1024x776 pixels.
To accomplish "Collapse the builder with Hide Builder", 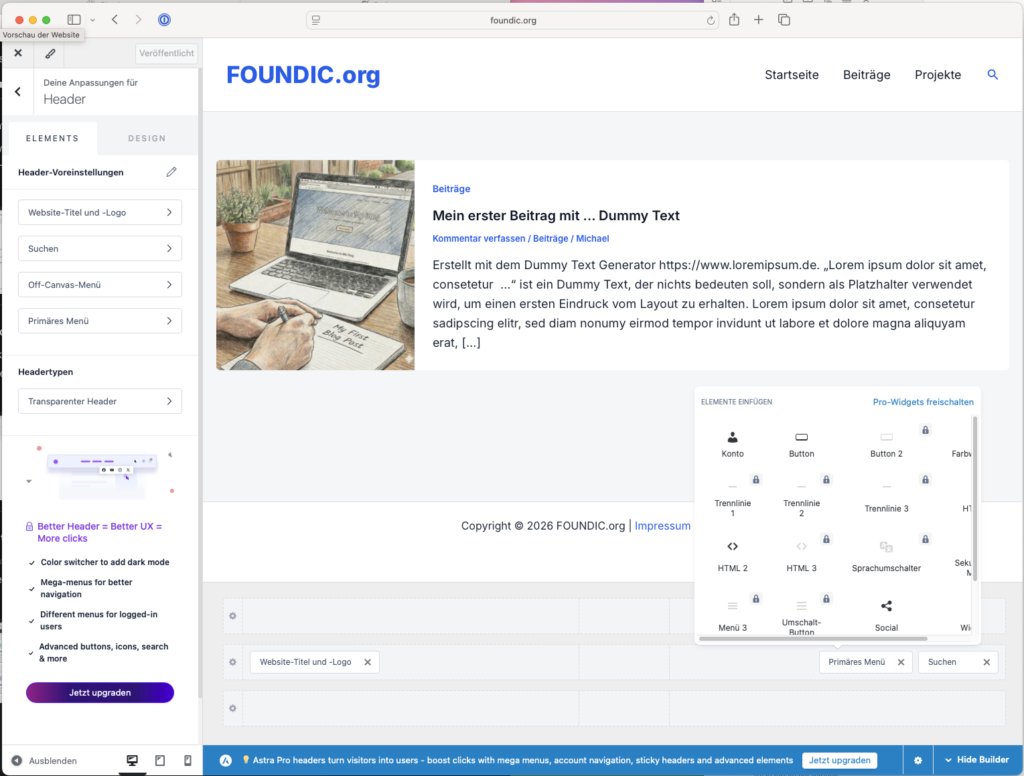I will pyautogui.click(x=977, y=761).
